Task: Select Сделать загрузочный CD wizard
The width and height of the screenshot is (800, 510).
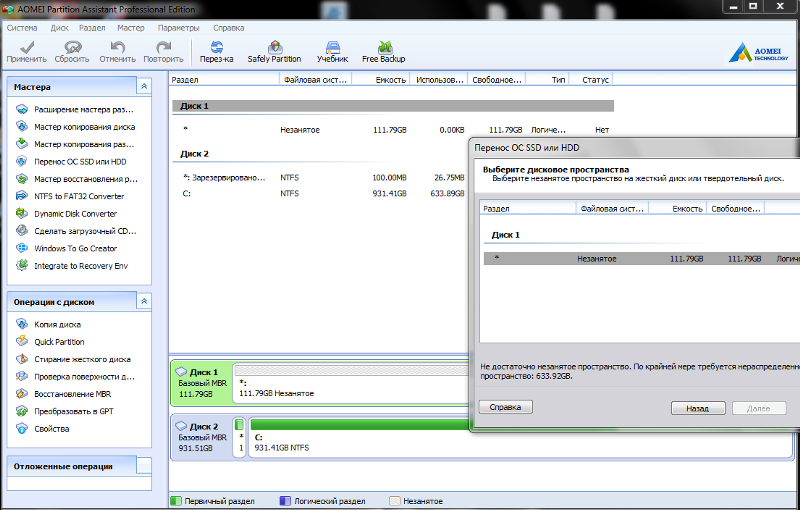Action: 77,231
